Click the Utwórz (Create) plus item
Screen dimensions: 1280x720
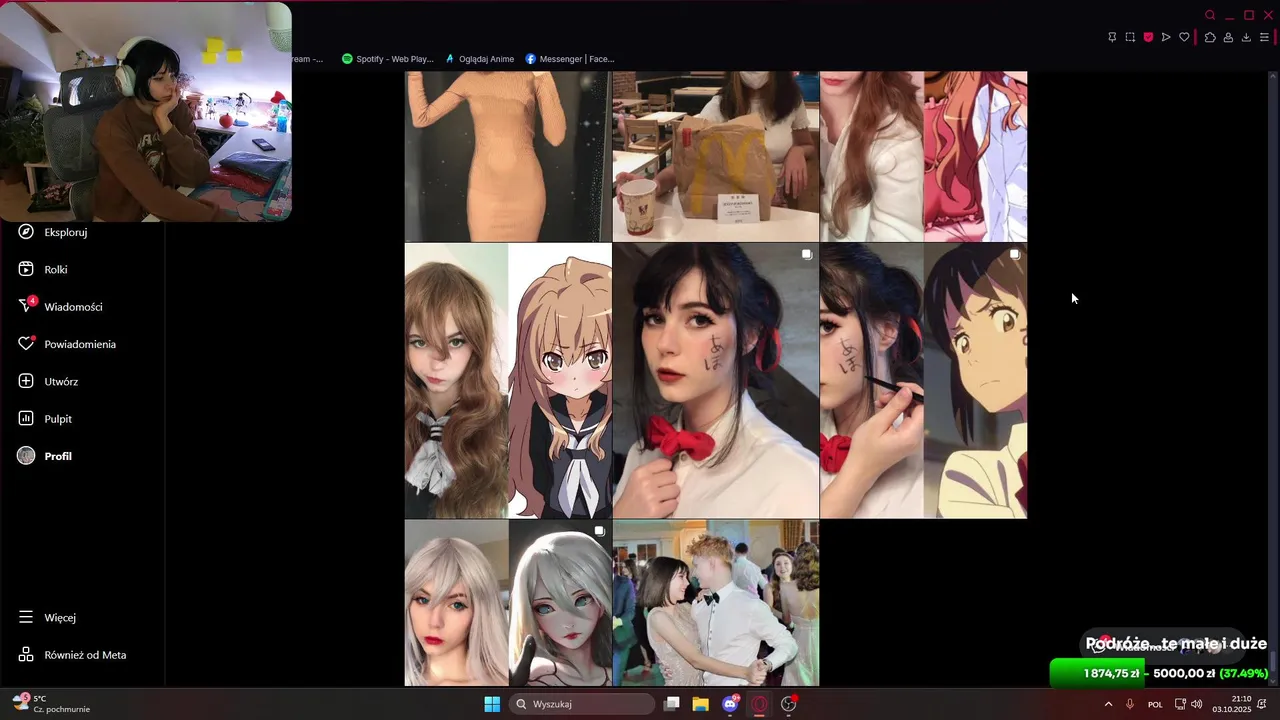click(48, 381)
